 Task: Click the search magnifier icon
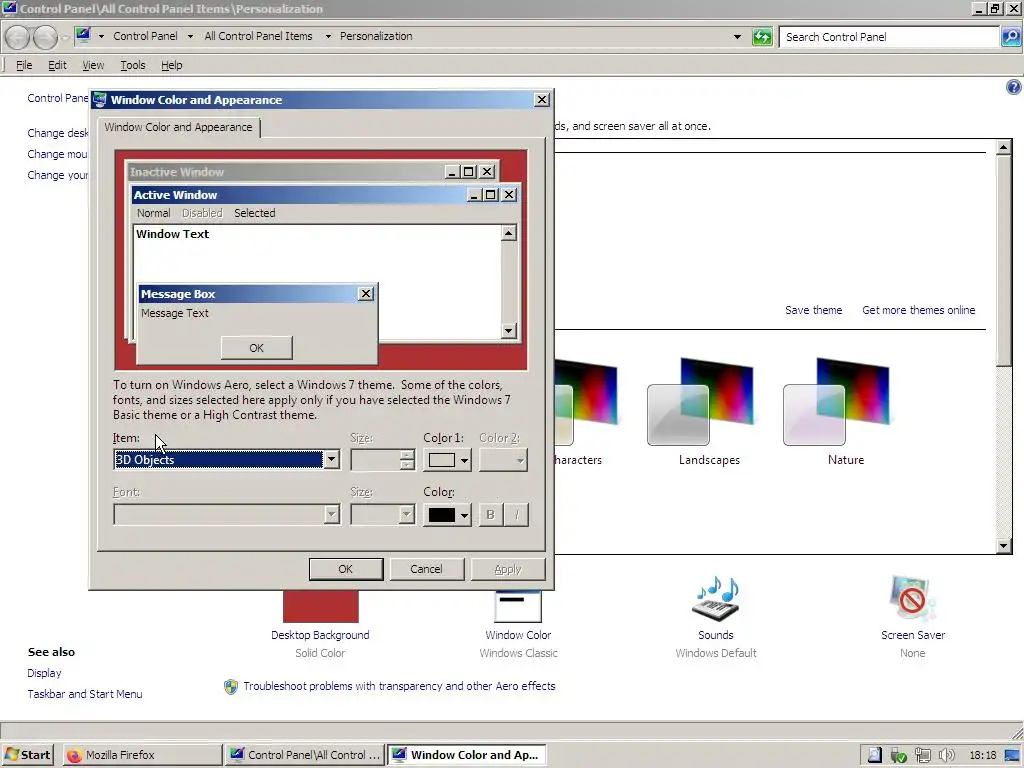tap(1010, 37)
